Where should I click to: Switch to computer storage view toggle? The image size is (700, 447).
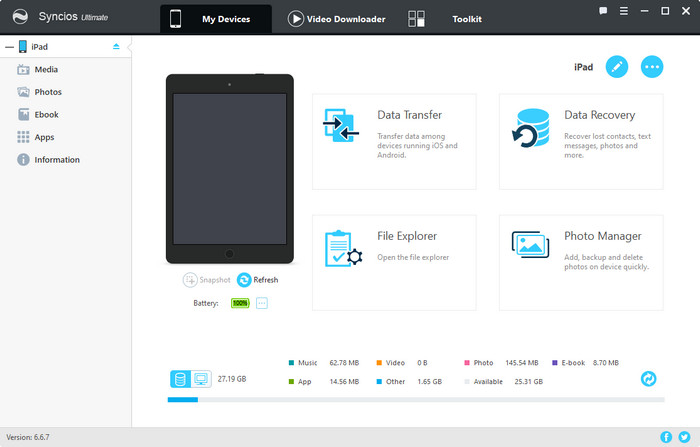[x=200, y=379]
